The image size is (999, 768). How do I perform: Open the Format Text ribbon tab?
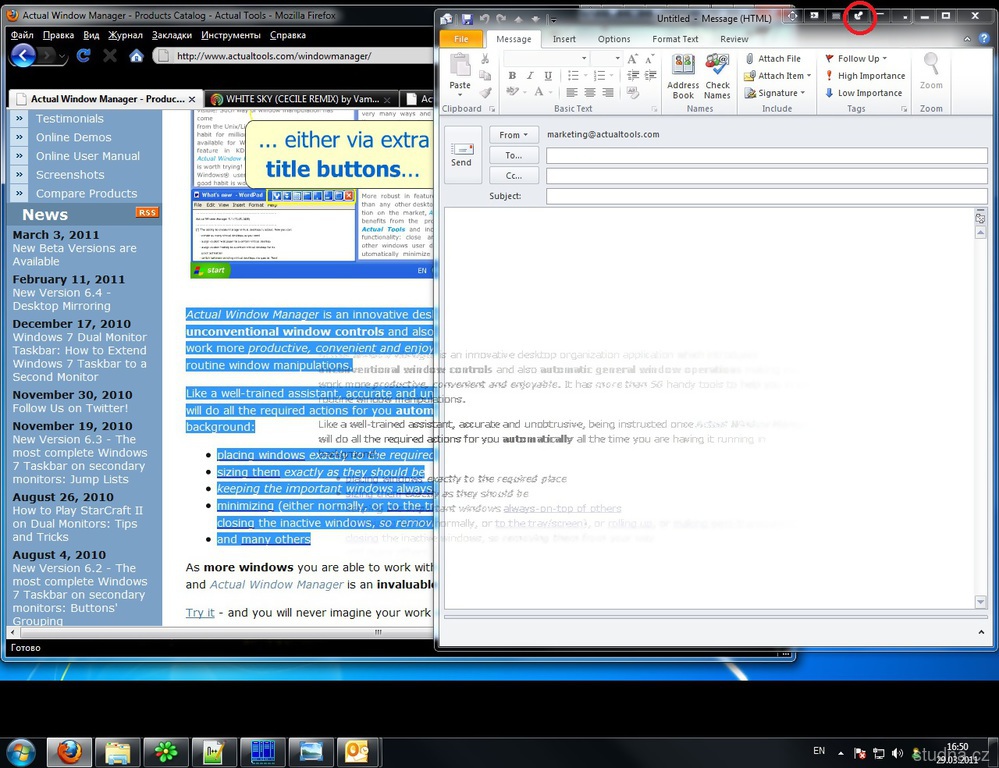pos(675,39)
